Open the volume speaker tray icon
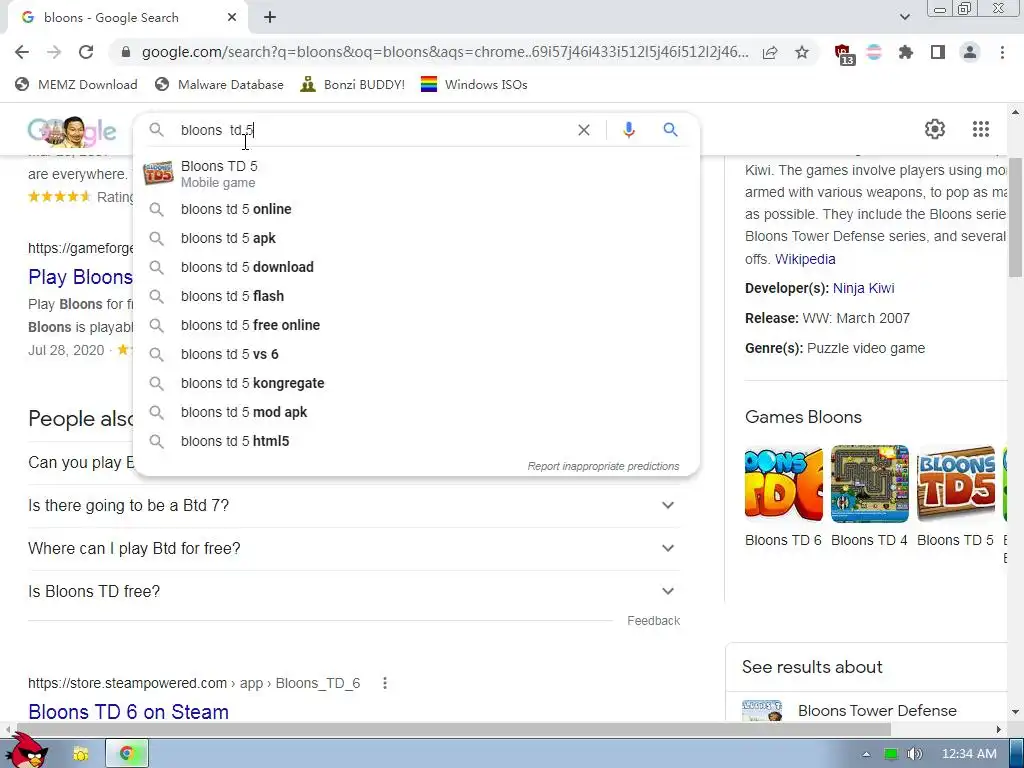The height and width of the screenshot is (768, 1024). pyautogui.click(x=914, y=754)
